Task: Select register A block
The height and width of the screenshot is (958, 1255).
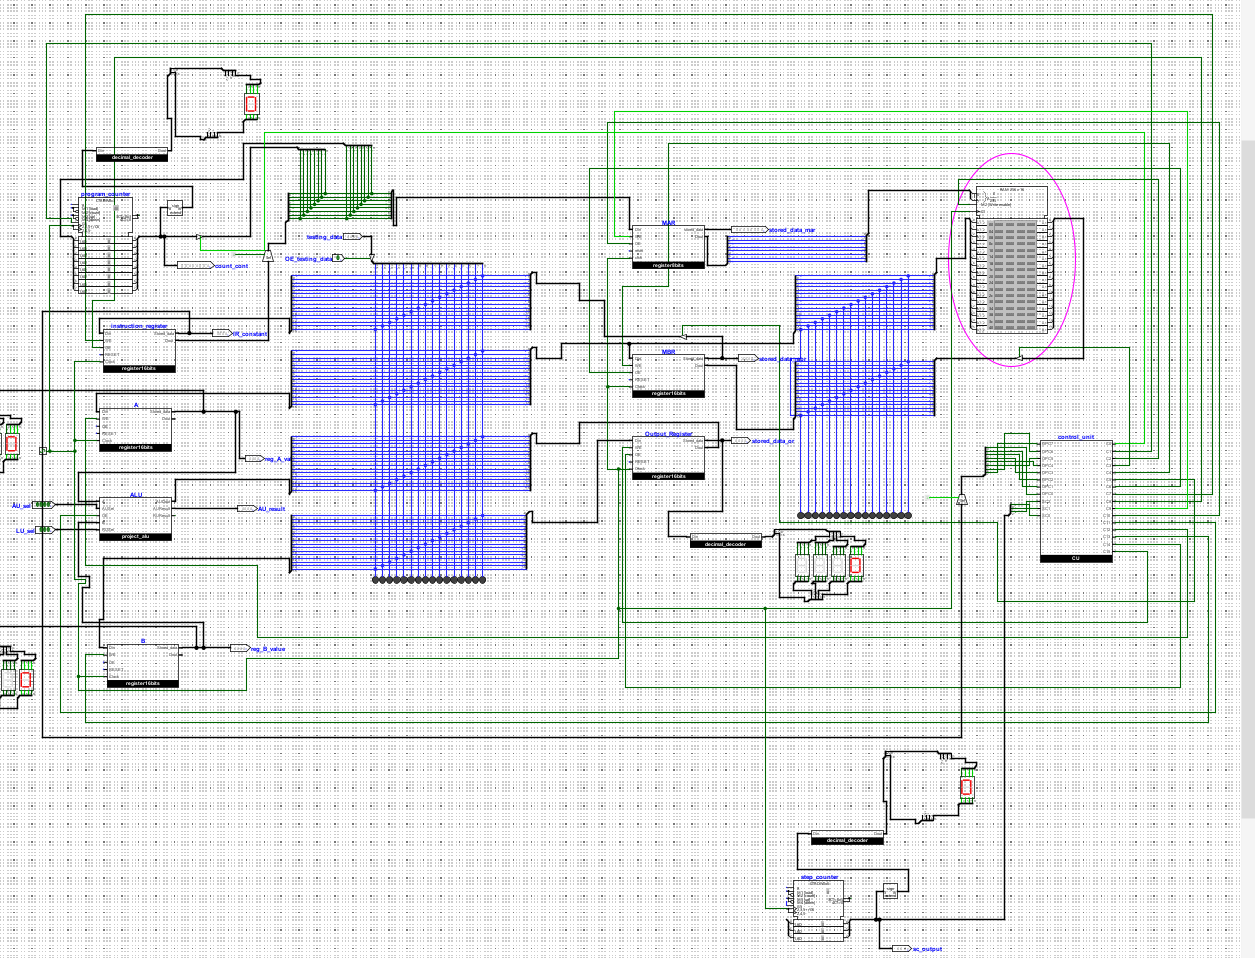Action: [x=136, y=430]
